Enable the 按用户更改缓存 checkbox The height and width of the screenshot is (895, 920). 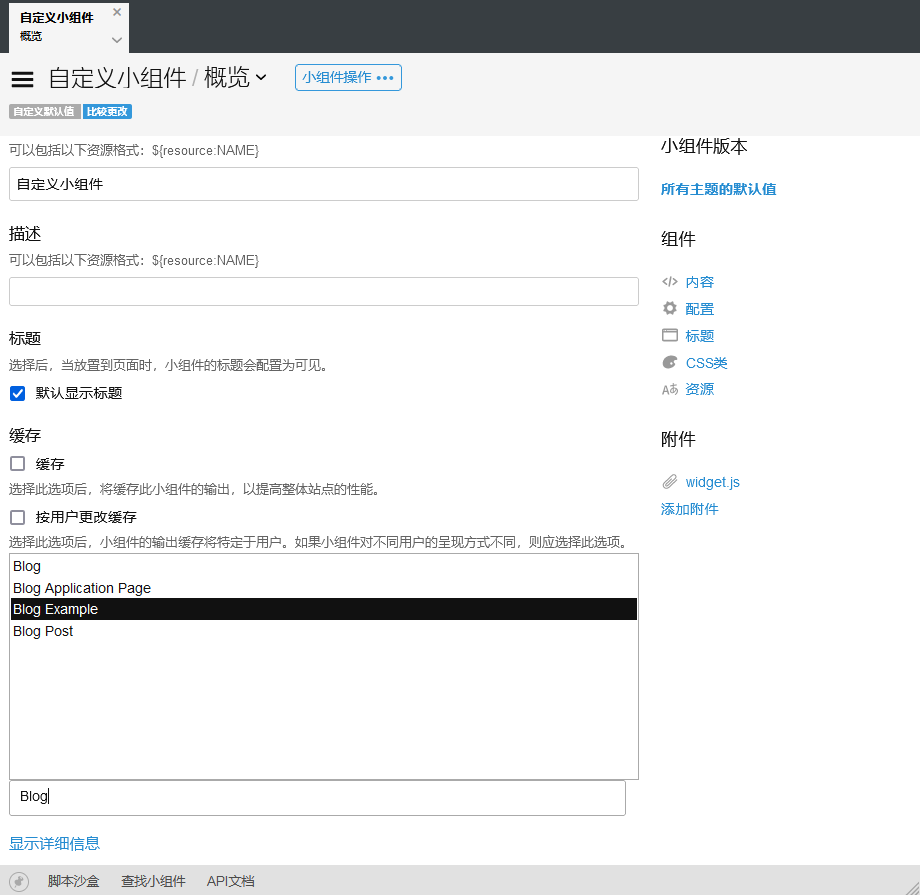pyautogui.click(x=17, y=518)
